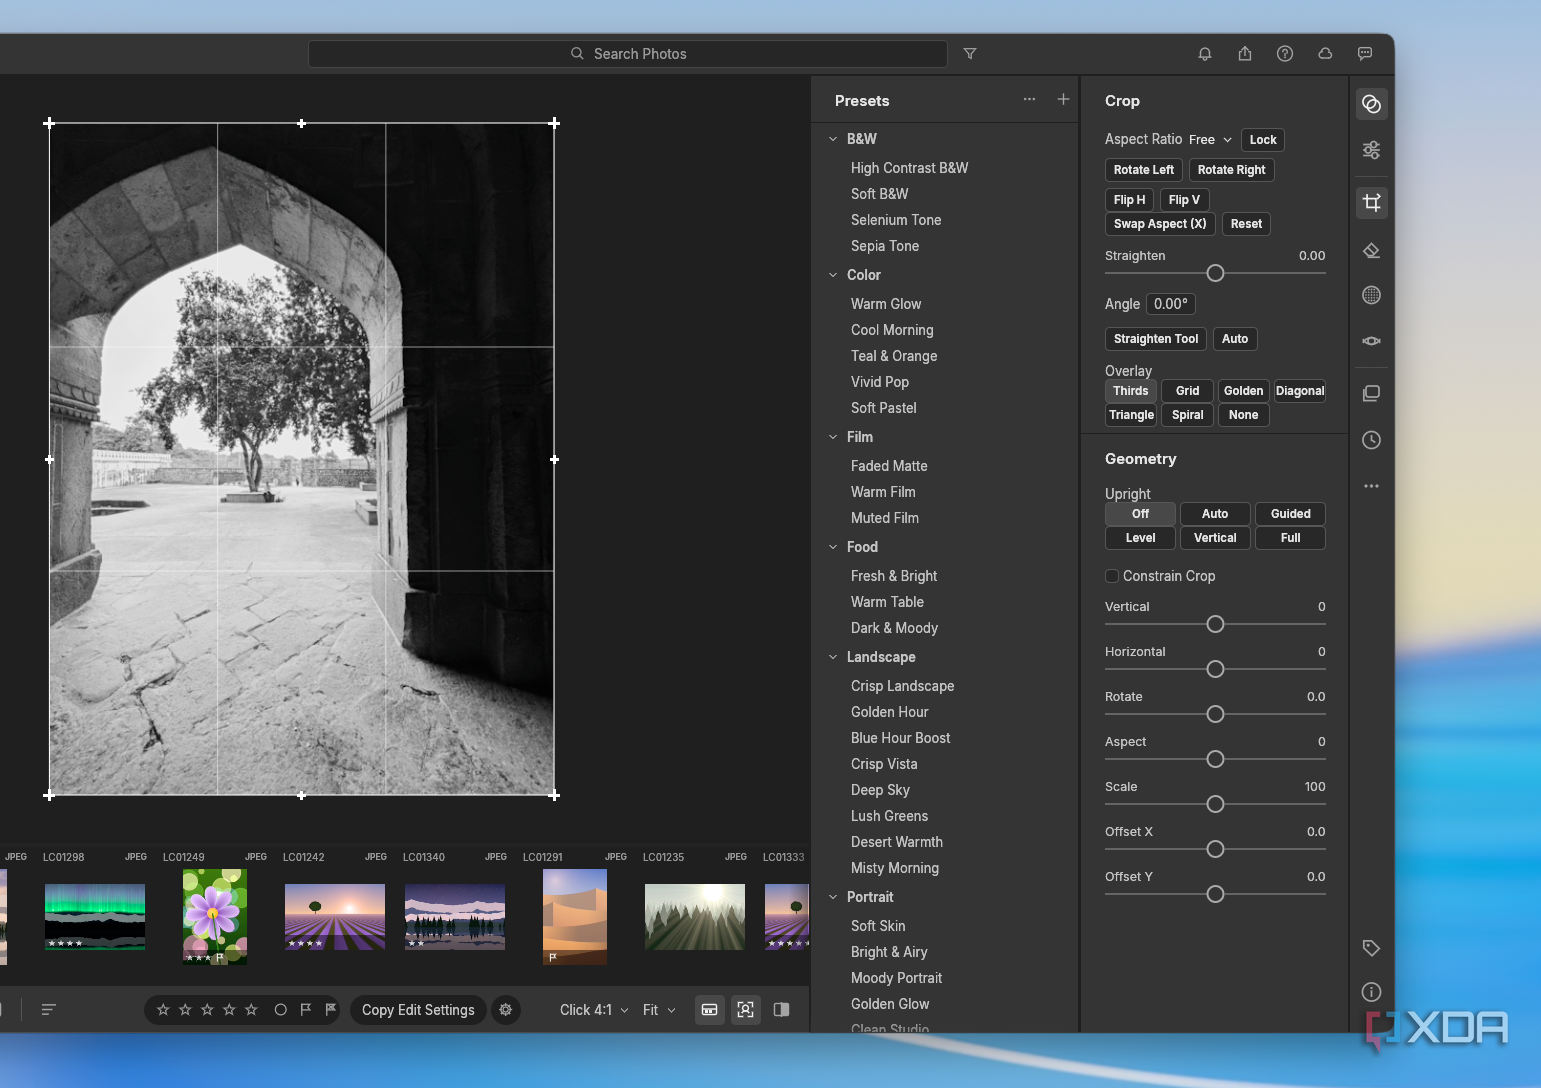Image resolution: width=1541 pixels, height=1088 pixels.
Task: Set Upright mode to Vertical
Action: (1215, 538)
